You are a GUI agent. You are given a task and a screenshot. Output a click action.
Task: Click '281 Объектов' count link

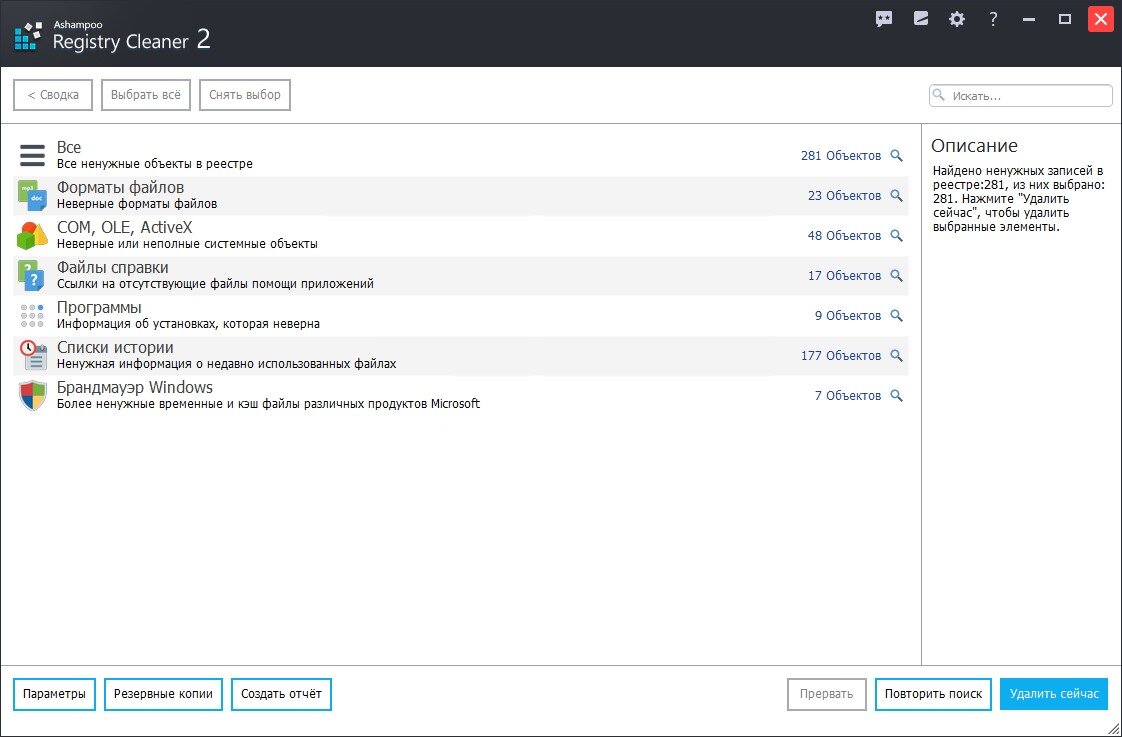pos(841,155)
